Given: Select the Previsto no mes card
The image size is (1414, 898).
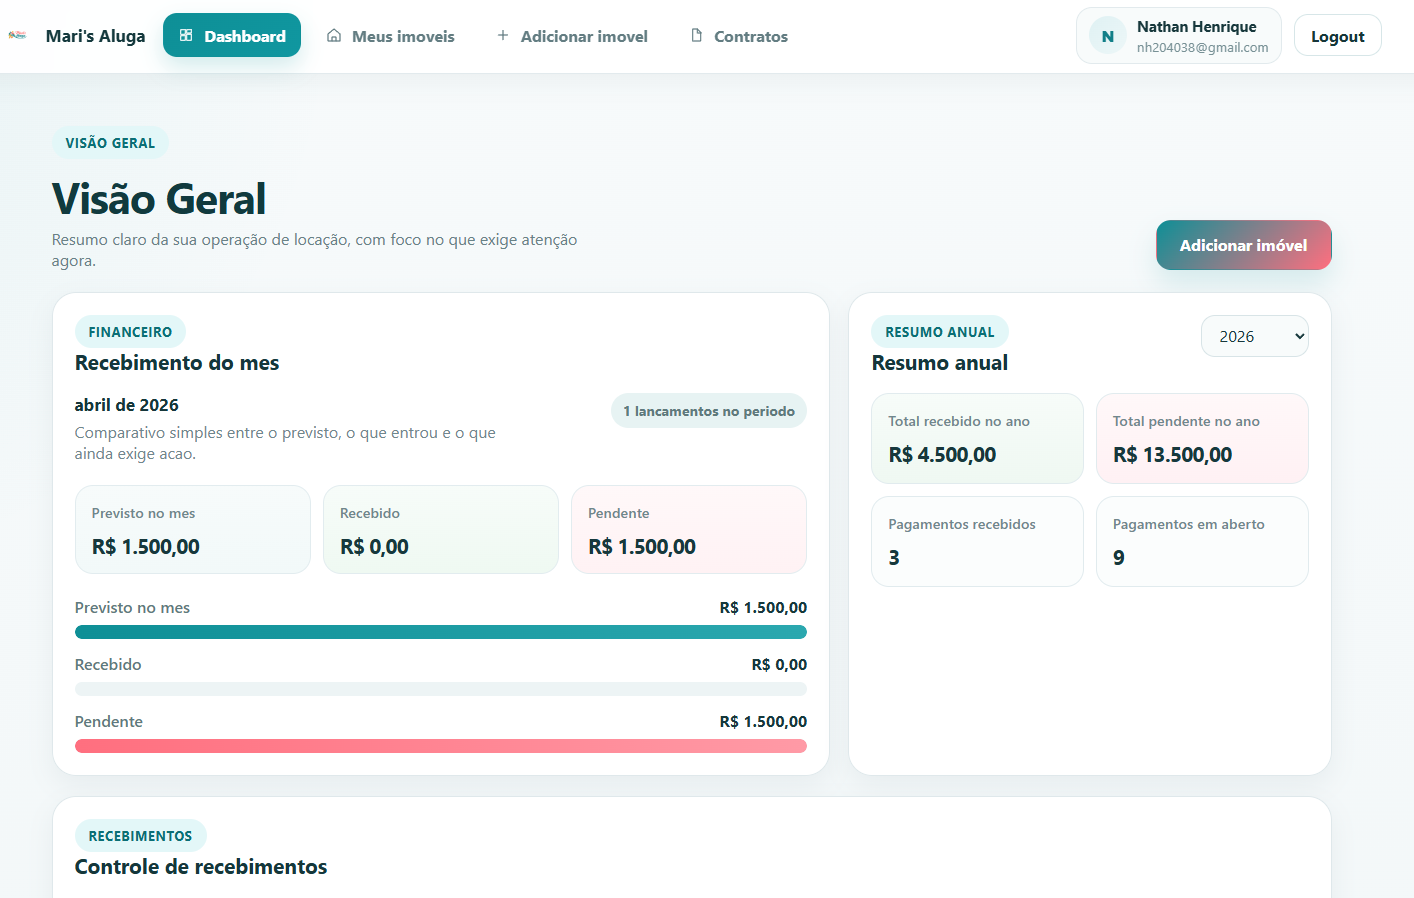Looking at the screenshot, I should [192, 530].
